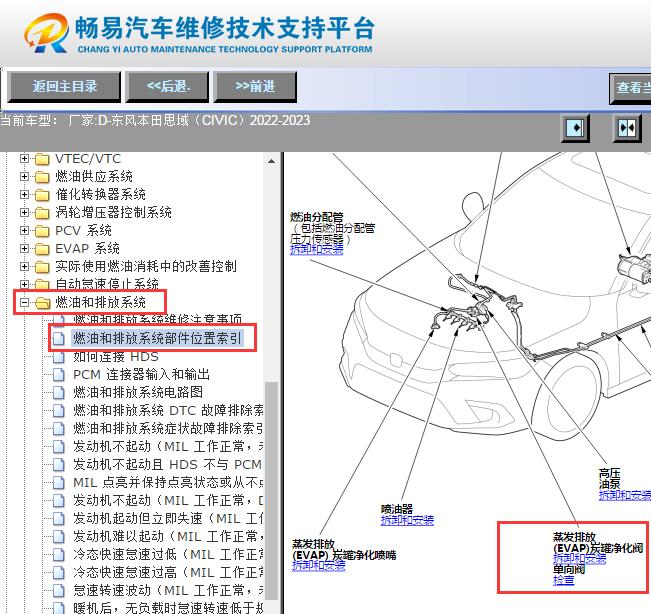Select the 燃油供应系统 folder icon
The height and width of the screenshot is (614, 651).
click(42, 177)
